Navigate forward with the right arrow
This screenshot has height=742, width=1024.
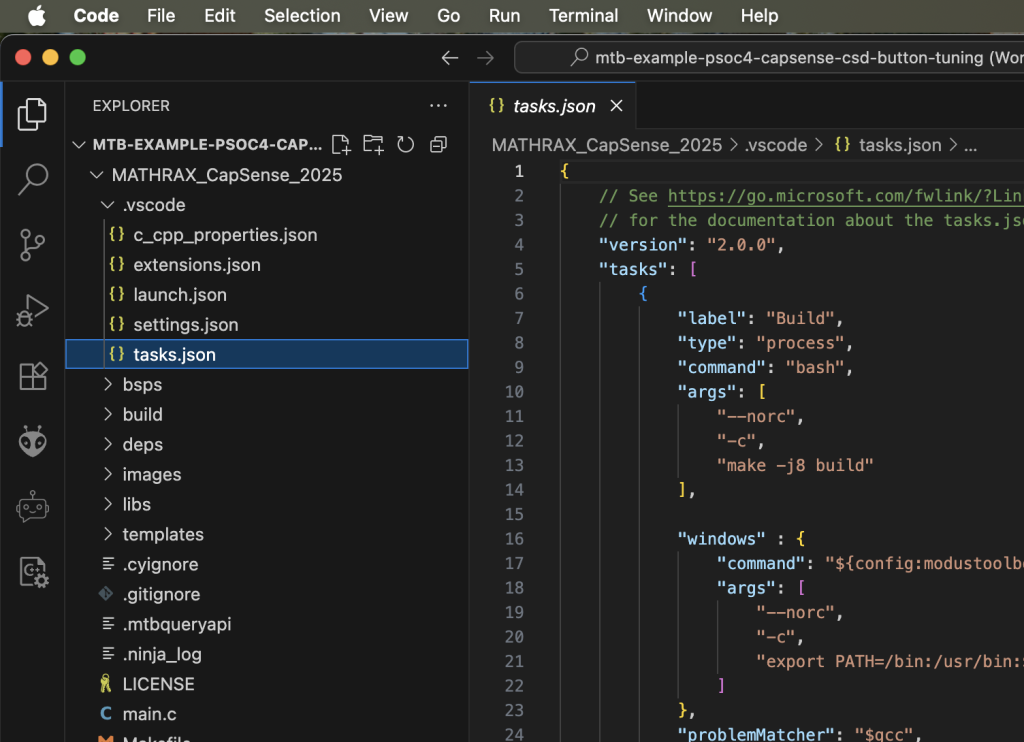point(485,58)
